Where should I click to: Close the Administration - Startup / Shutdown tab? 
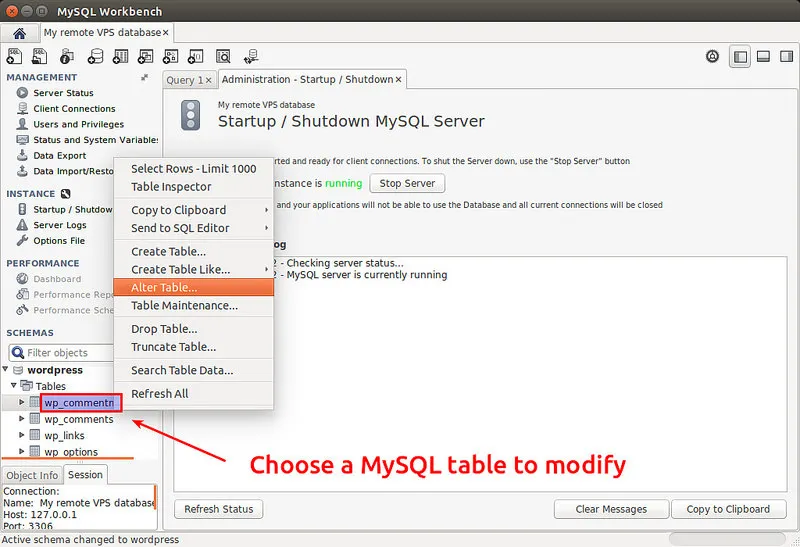click(x=398, y=80)
